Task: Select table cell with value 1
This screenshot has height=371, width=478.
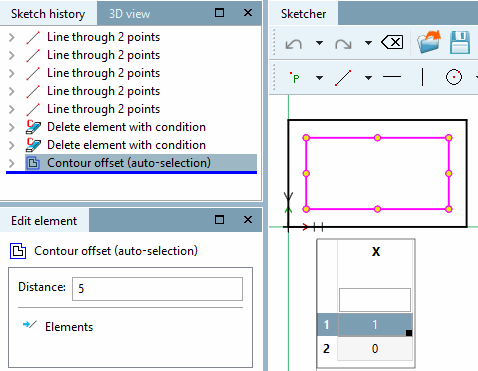Action: point(375,324)
